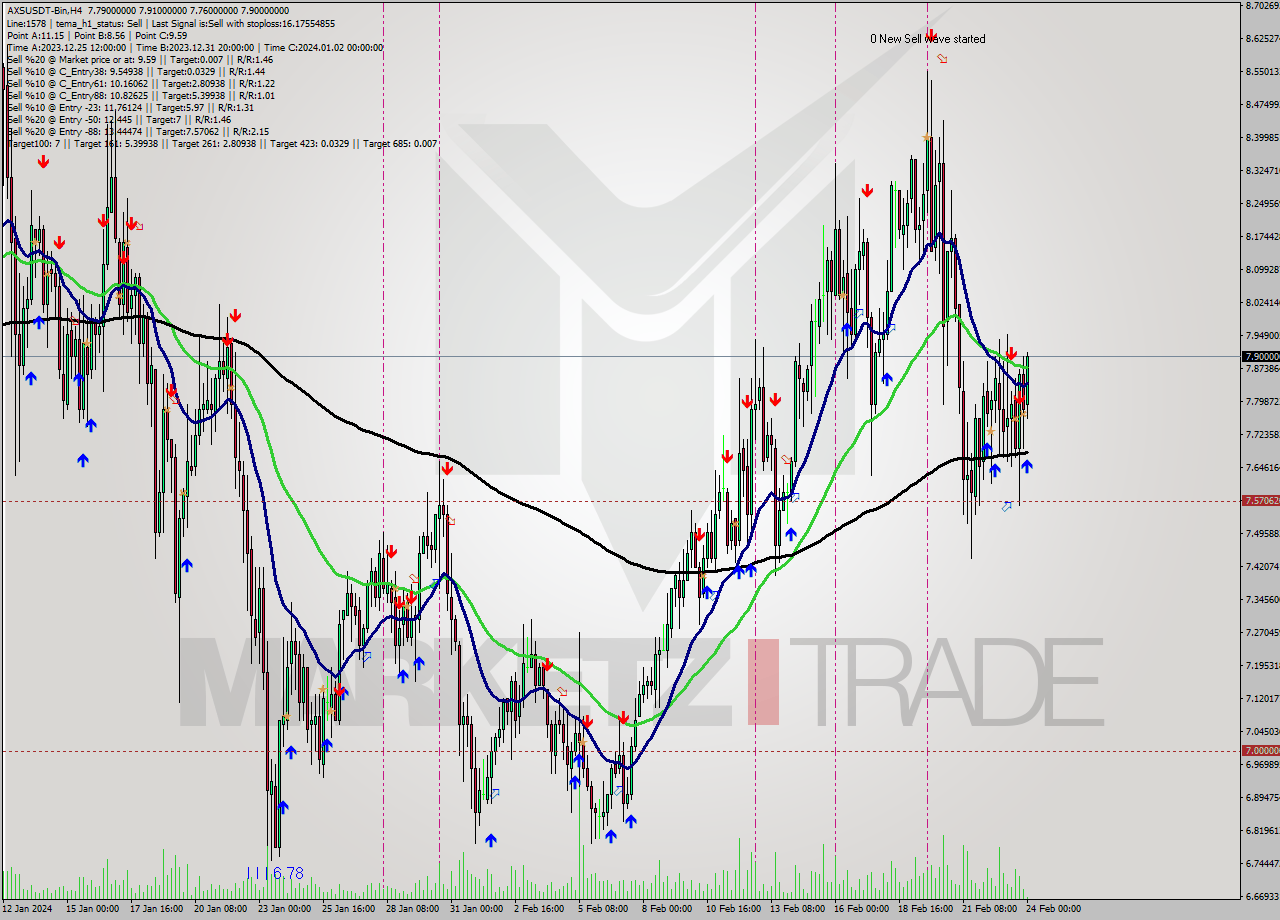The height and width of the screenshot is (920, 1280).
Task: Click the 7.6461 price axis label
Action: coord(1263,468)
